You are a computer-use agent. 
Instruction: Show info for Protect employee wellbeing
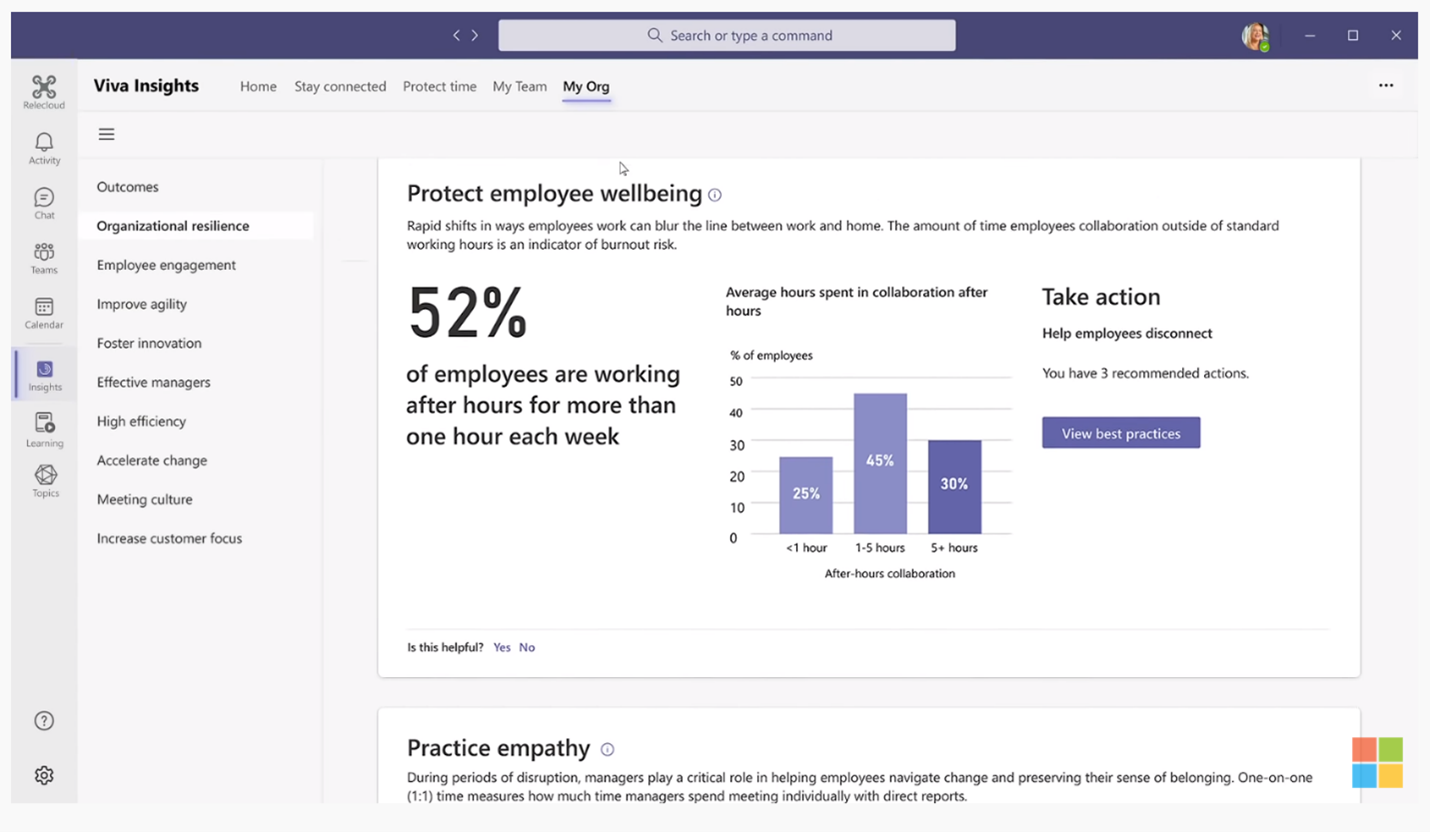tap(715, 195)
